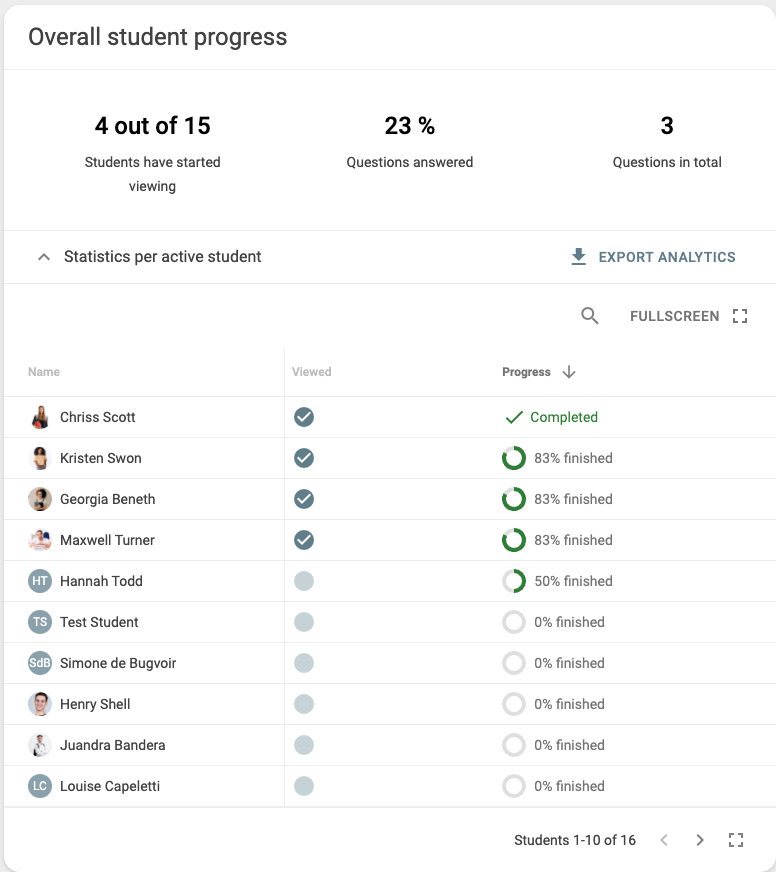Screen dimensions: 776x872
Task: Click the download icon next to Export Analytics
Action: click(578, 257)
